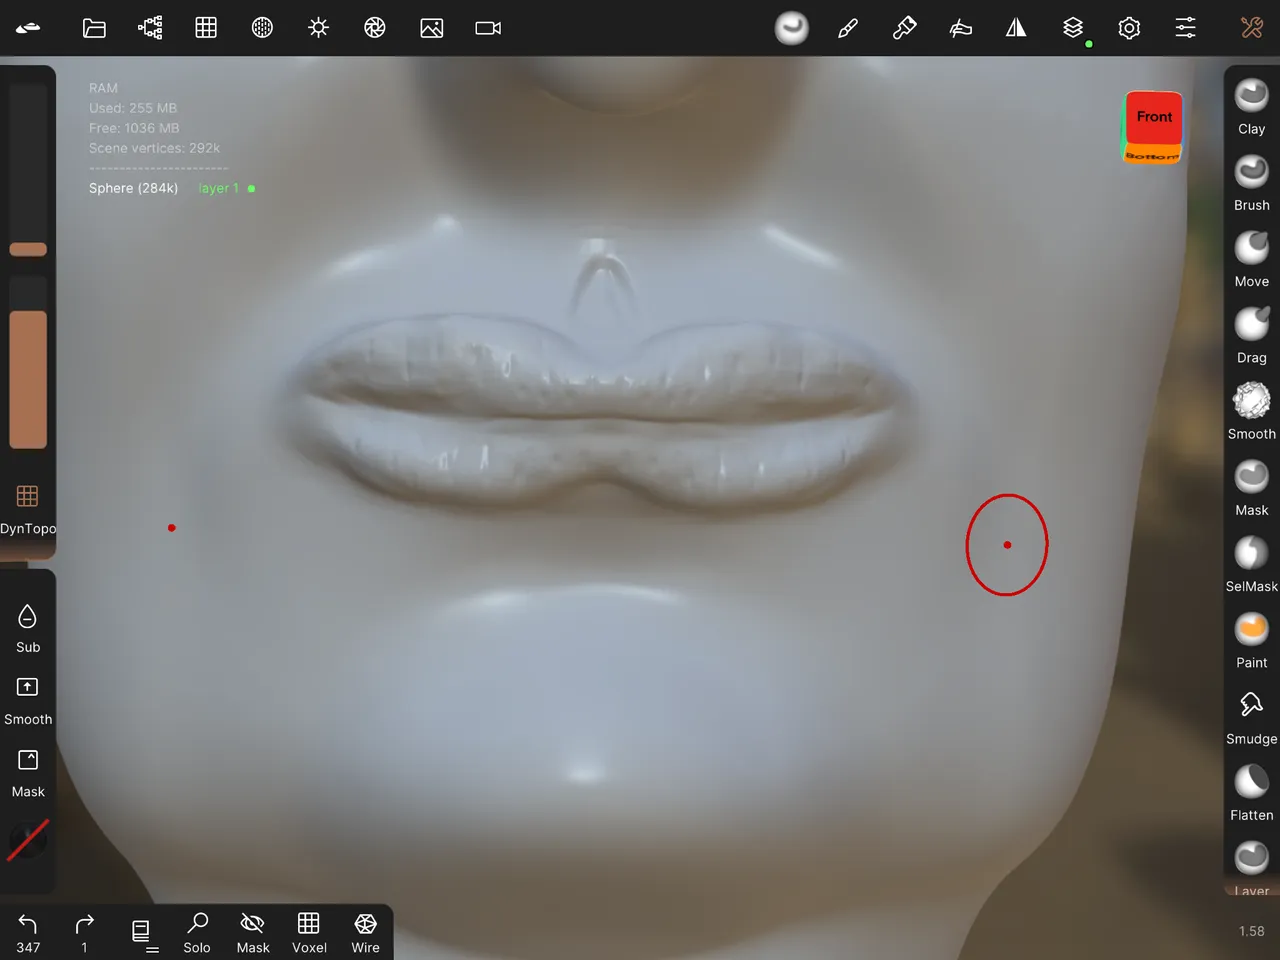Select the Paint tool
Screen dimensions: 1280x960
[1252, 640]
